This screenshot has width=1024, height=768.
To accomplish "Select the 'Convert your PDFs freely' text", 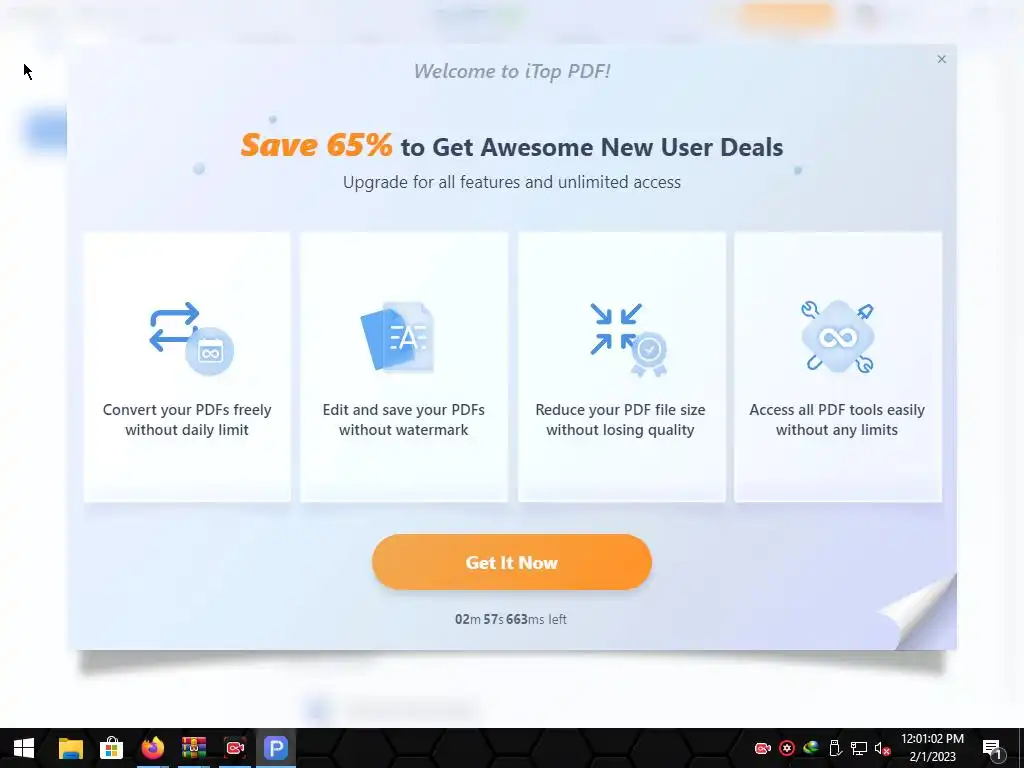I will (187, 410).
